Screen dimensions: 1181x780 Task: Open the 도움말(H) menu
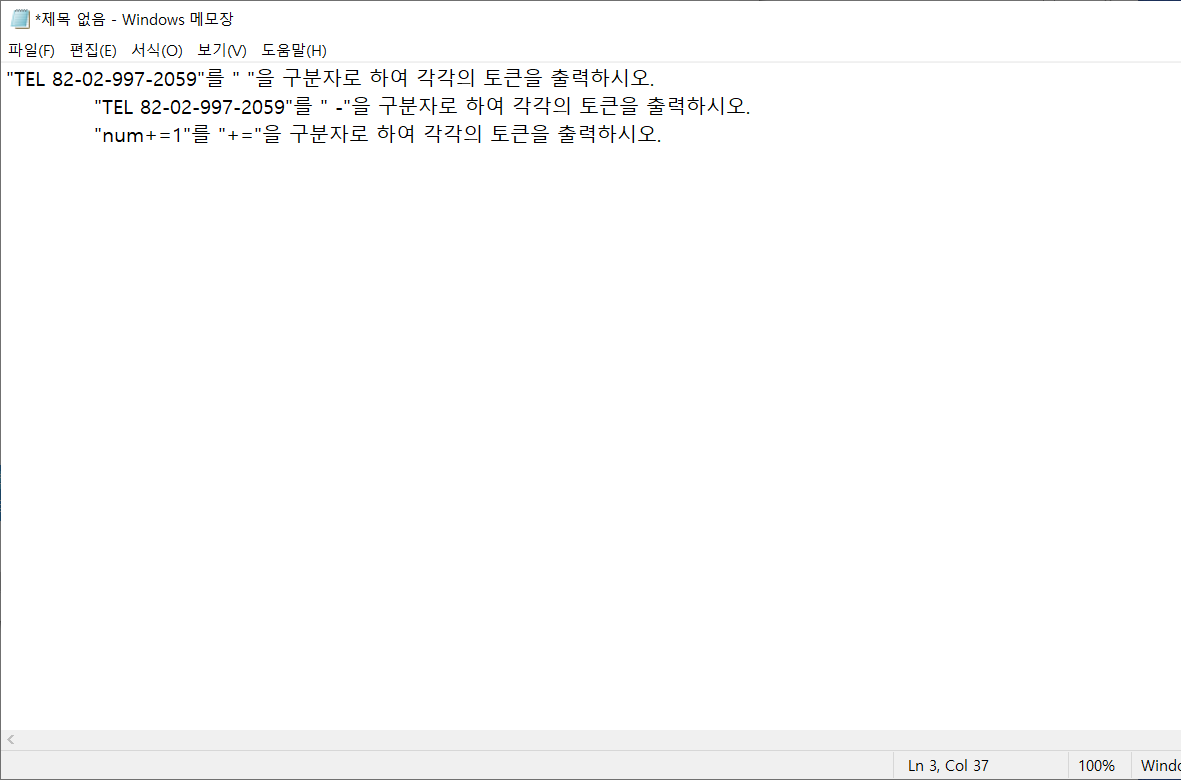tap(294, 50)
